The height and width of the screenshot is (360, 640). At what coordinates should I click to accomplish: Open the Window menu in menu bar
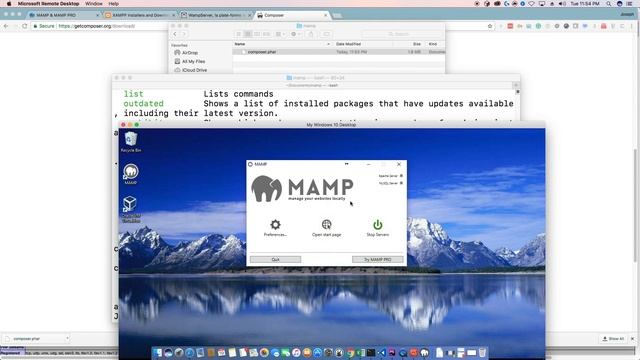pos(93,4)
